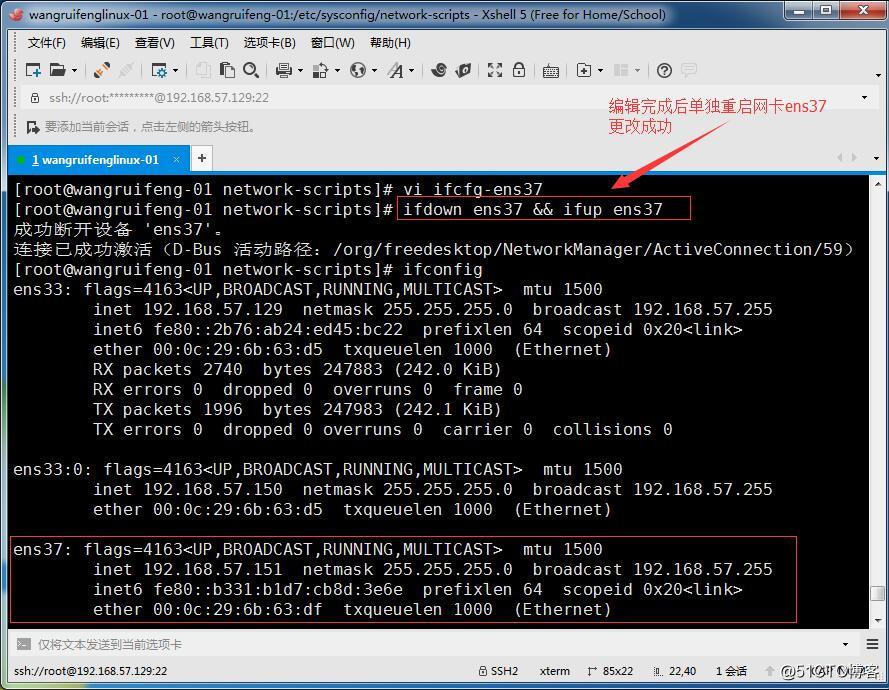Click the plus button to add tab
This screenshot has height=690, width=889.
202,158
